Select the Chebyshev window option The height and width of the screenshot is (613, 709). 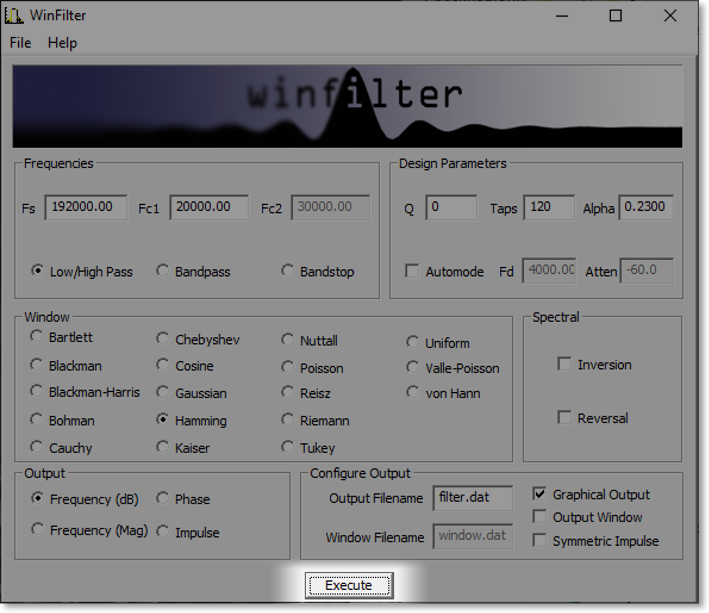[x=163, y=339]
